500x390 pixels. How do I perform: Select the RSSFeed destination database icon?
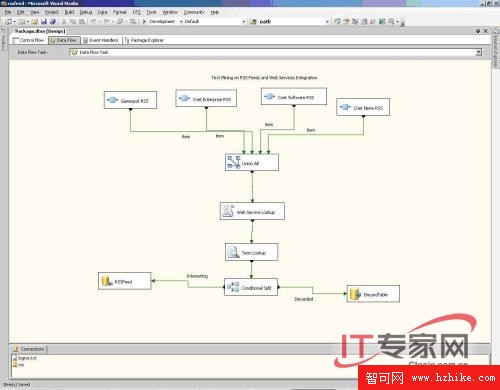pos(107,281)
